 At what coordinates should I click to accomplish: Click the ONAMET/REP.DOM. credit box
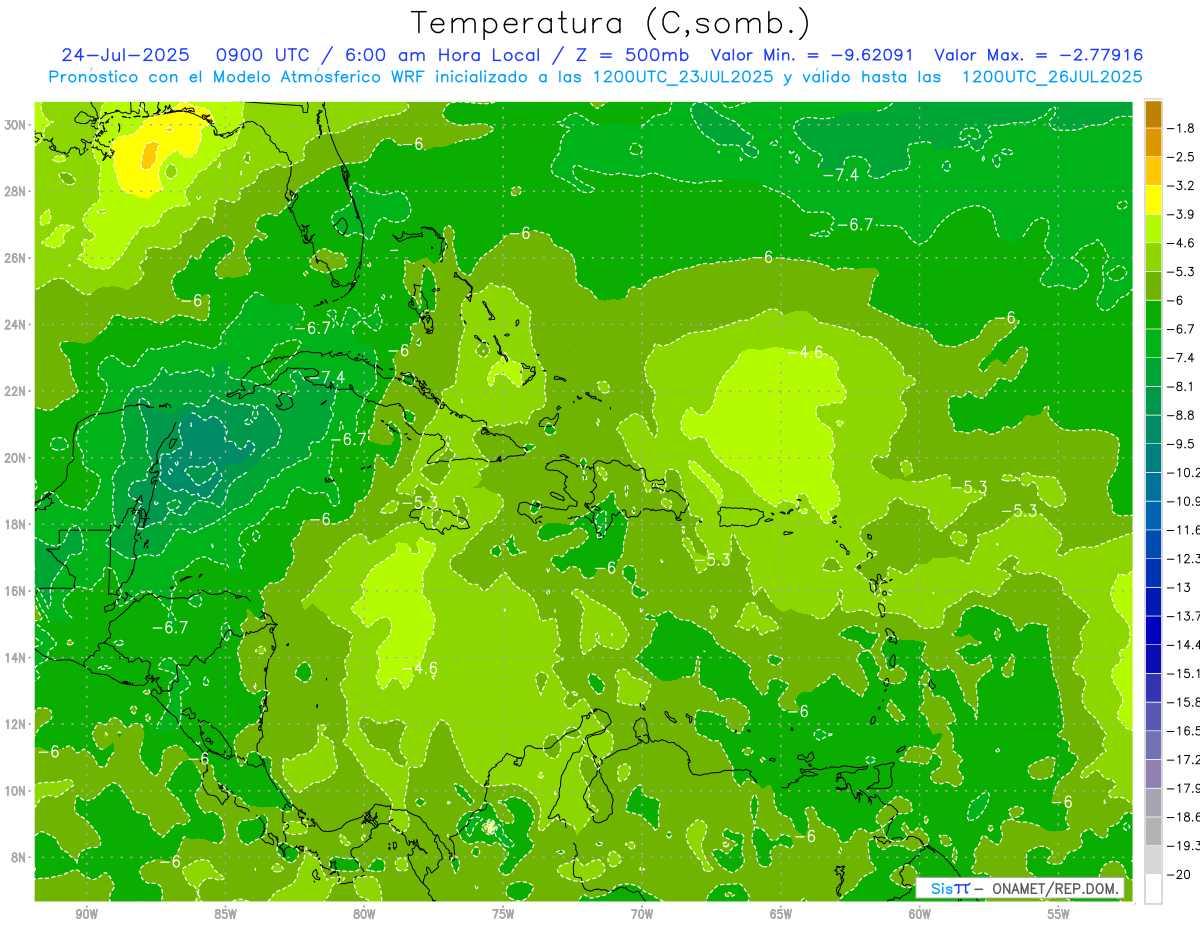pyautogui.click(x=1020, y=888)
